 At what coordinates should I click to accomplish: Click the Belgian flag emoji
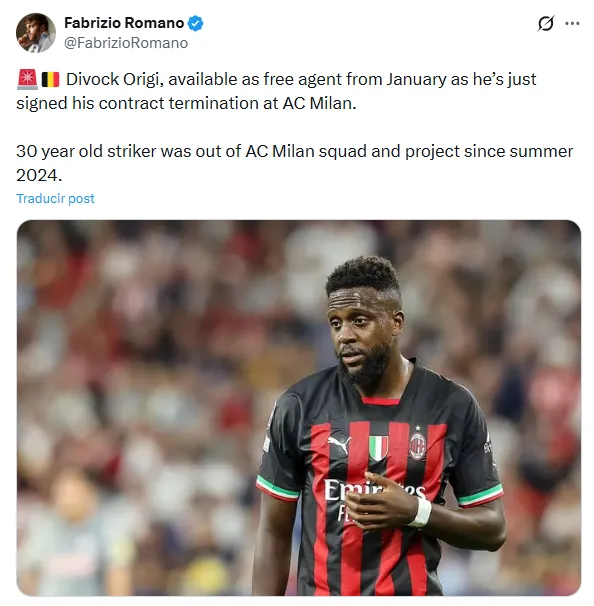[50, 80]
